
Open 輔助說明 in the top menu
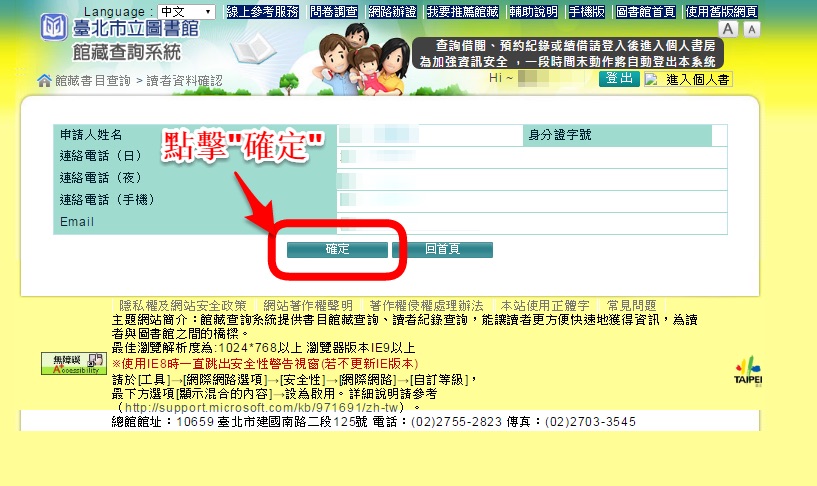pyautogui.click(x=534, y=11)
